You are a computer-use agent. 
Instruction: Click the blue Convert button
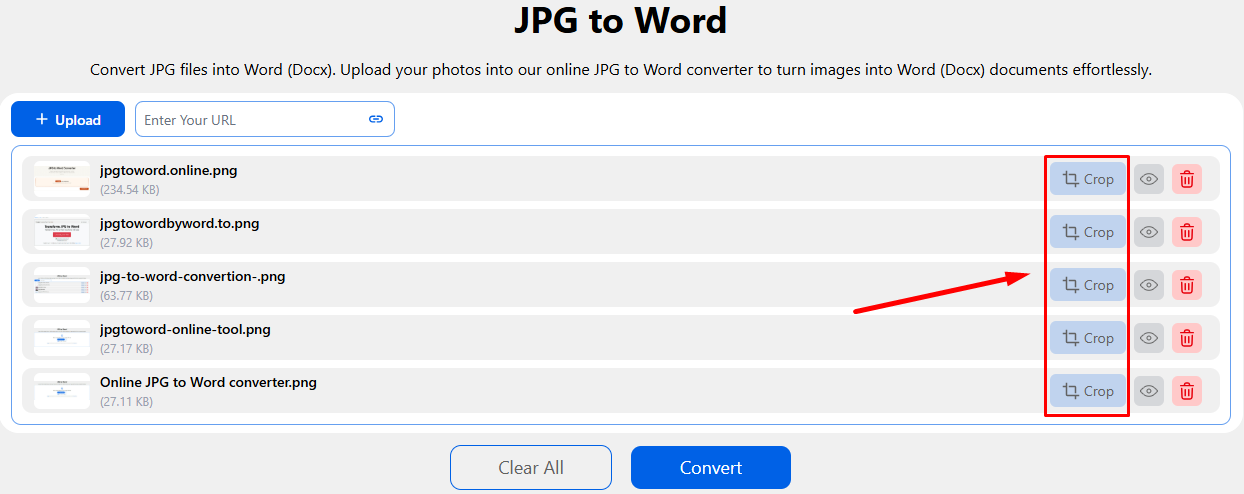click(711, 467)
